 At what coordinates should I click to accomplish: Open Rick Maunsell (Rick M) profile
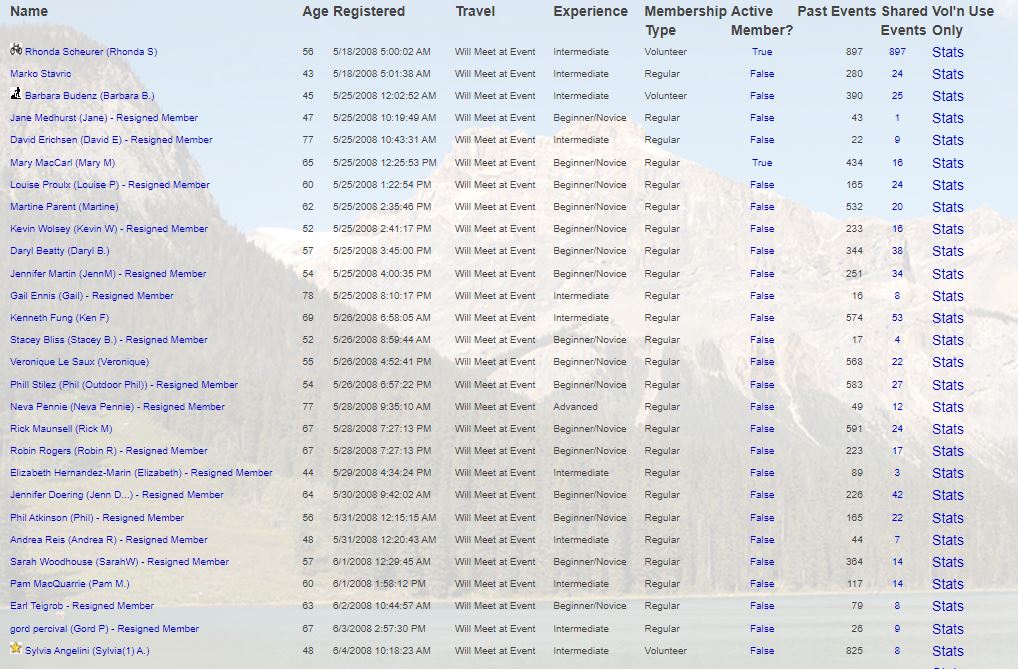tap(61, 429)
